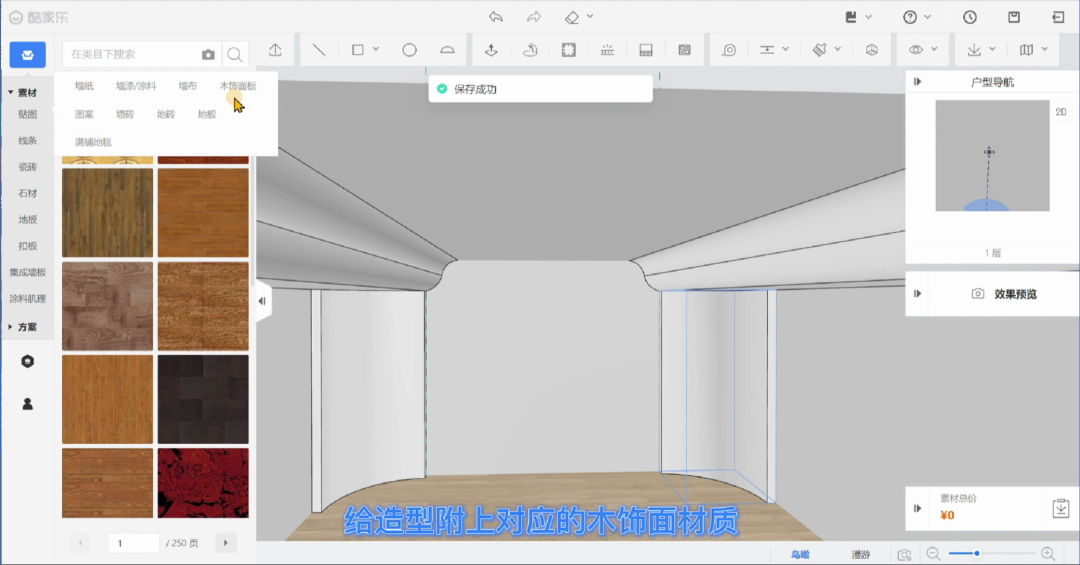The width and height of the screenshot is (1080, 565).
Task: Click the light strip tool icon
Action: (607, 50)
